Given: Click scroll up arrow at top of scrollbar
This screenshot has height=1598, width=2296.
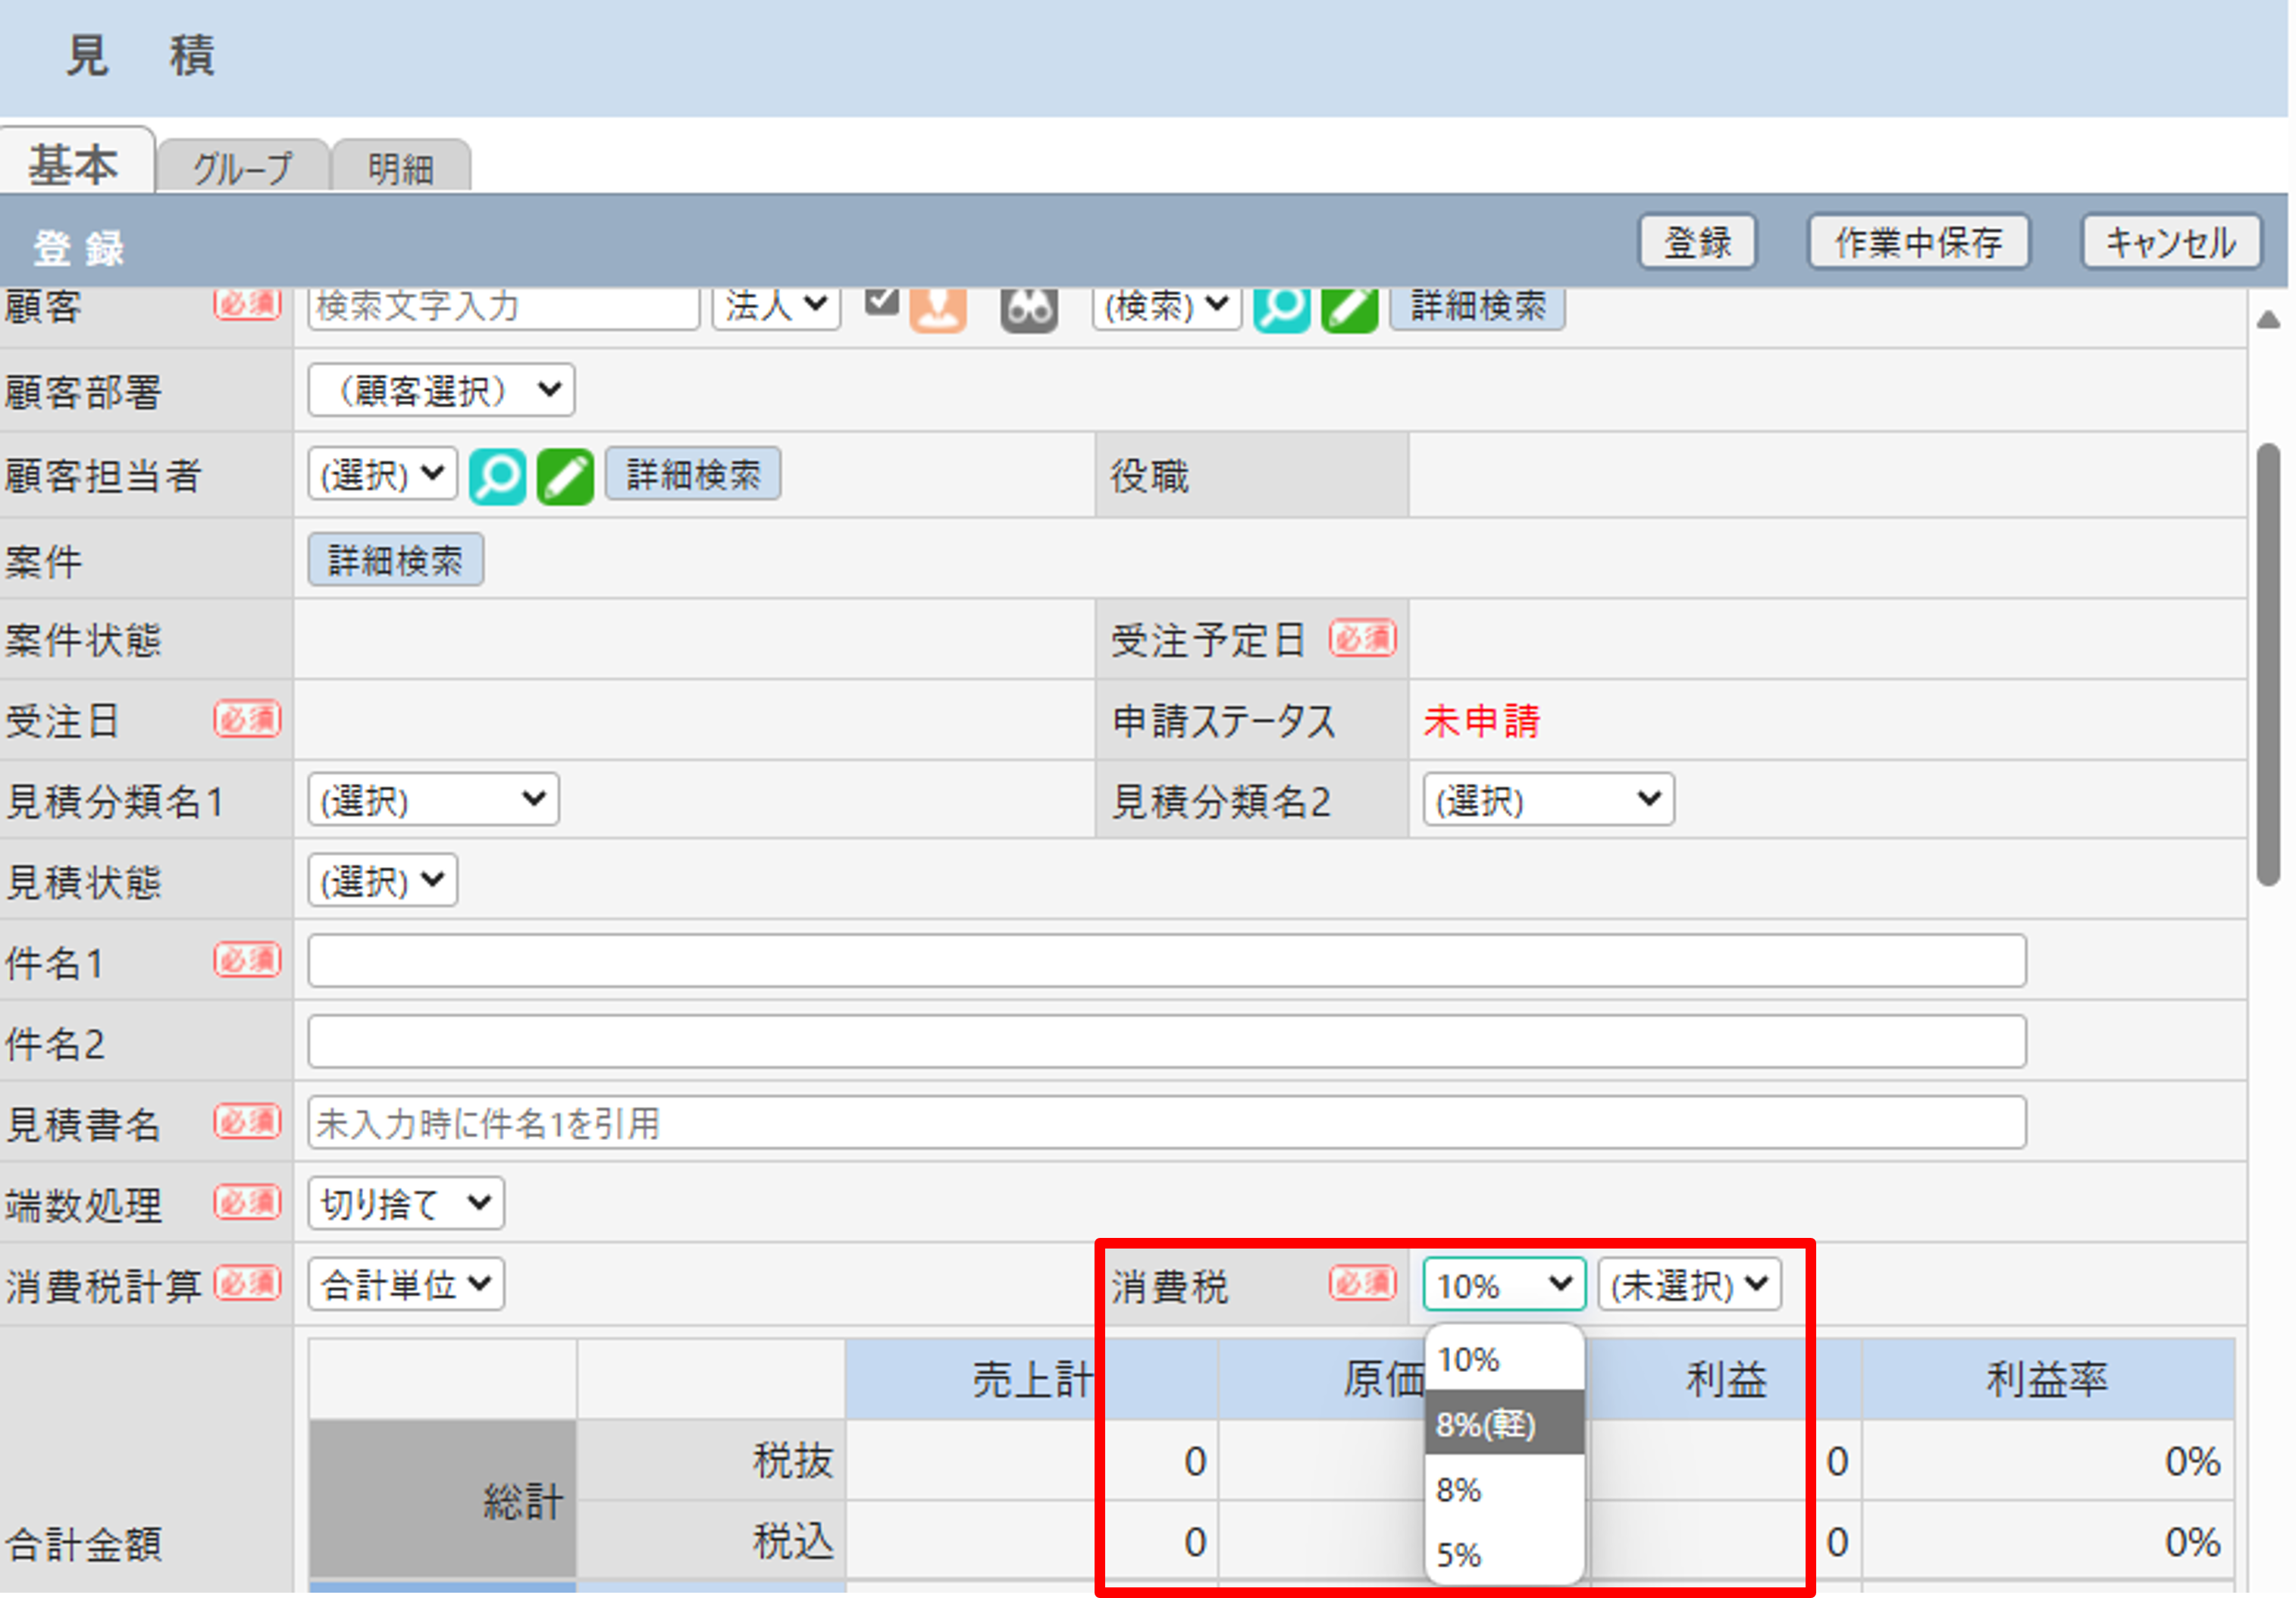Looking at the screenshot, I should pyautogui.click(x=2268, y=320).
